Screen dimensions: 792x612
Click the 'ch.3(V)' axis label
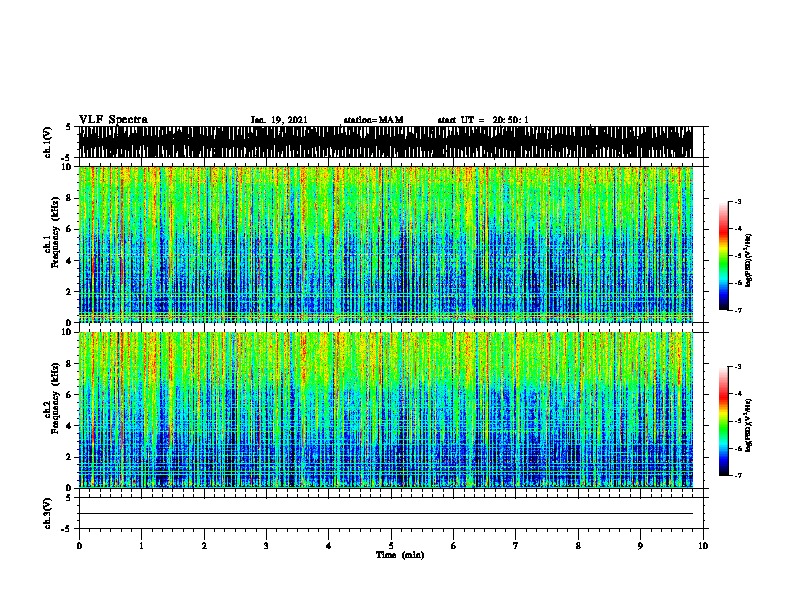point(47,513)
